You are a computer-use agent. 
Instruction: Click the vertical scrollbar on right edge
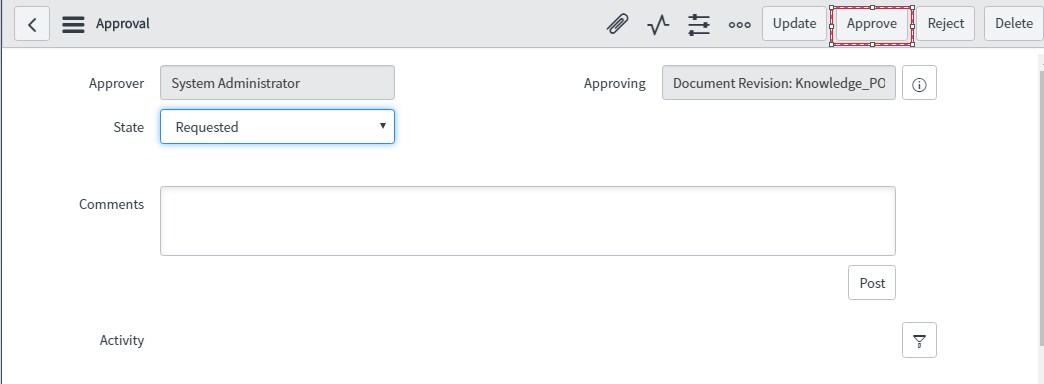point(1041,200)
